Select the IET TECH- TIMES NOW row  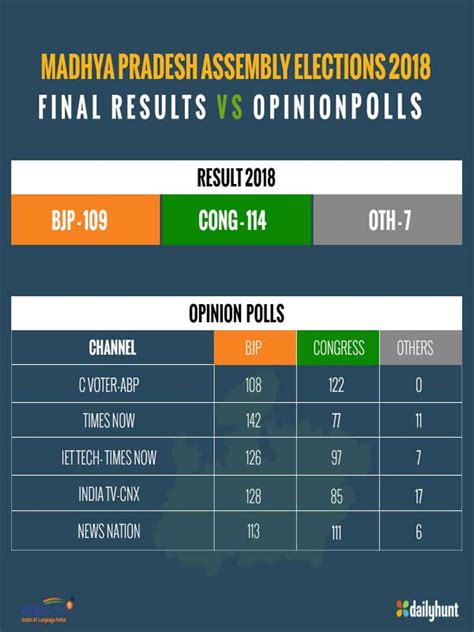coord(237,457)
